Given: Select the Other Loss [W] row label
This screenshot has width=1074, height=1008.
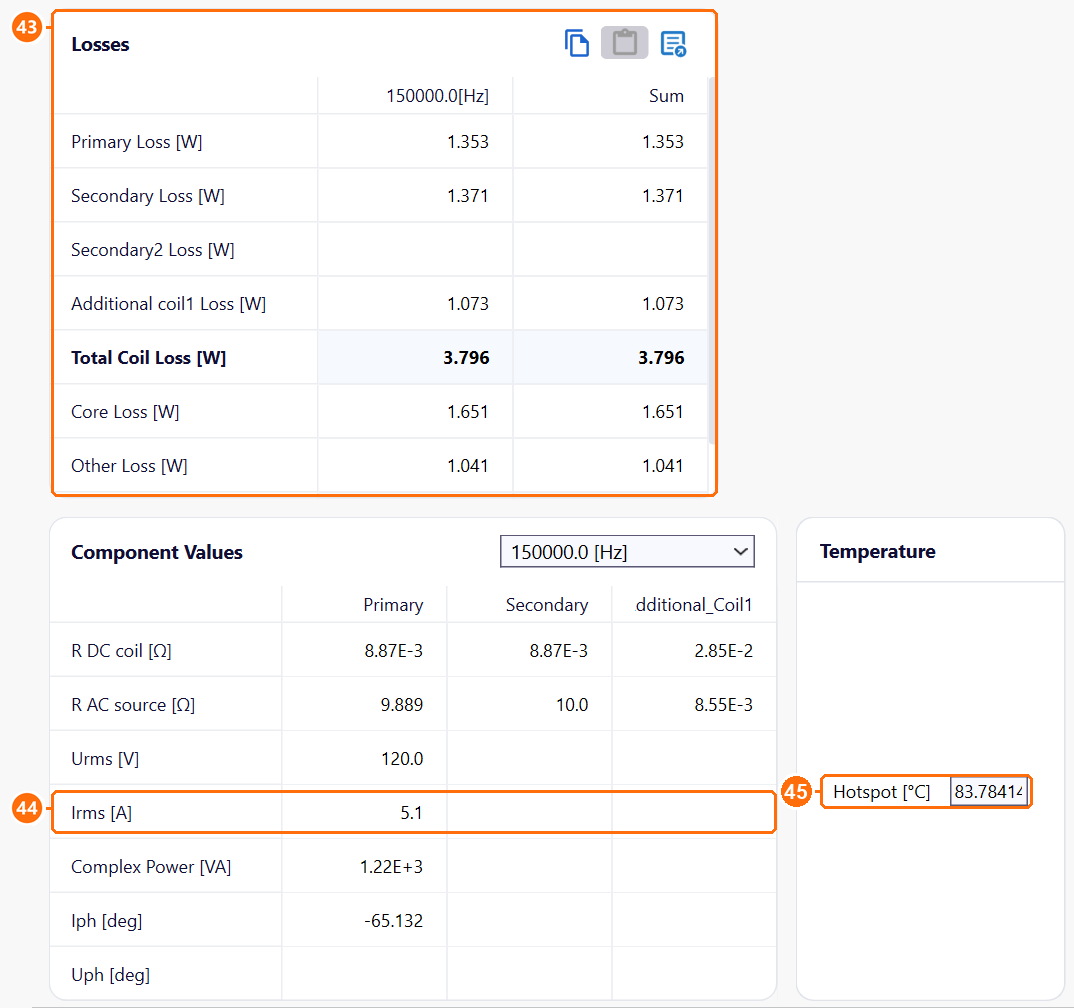Looking at the screenshot, I should (x=129, y=466).
